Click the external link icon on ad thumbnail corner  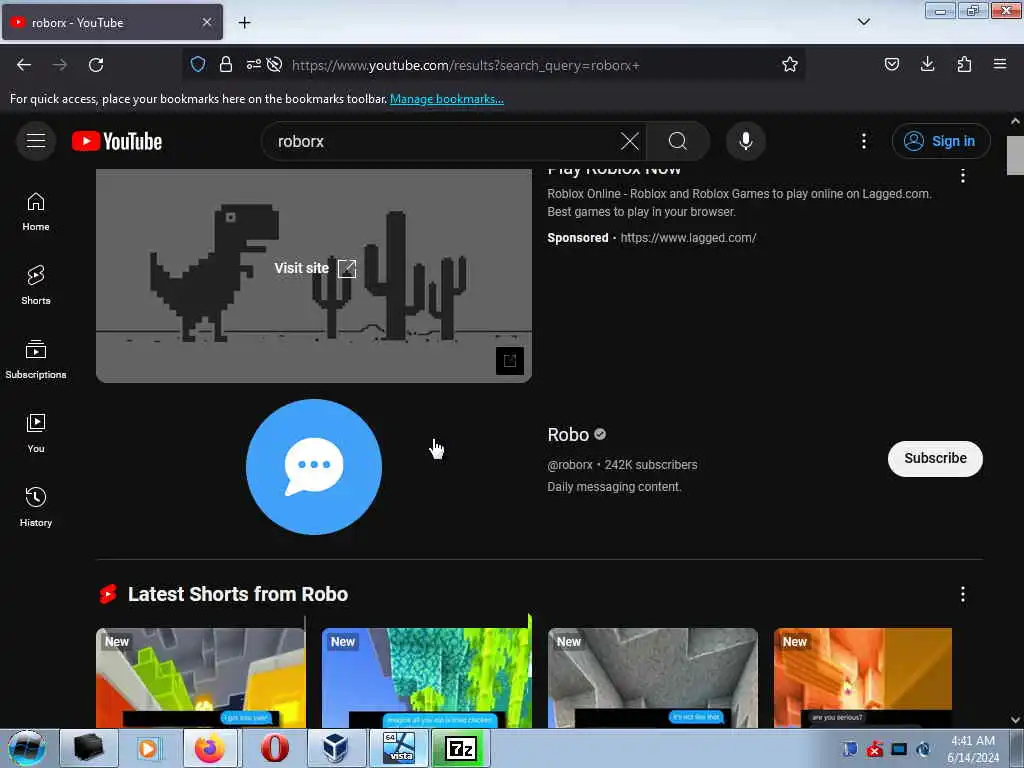(509, 360)
